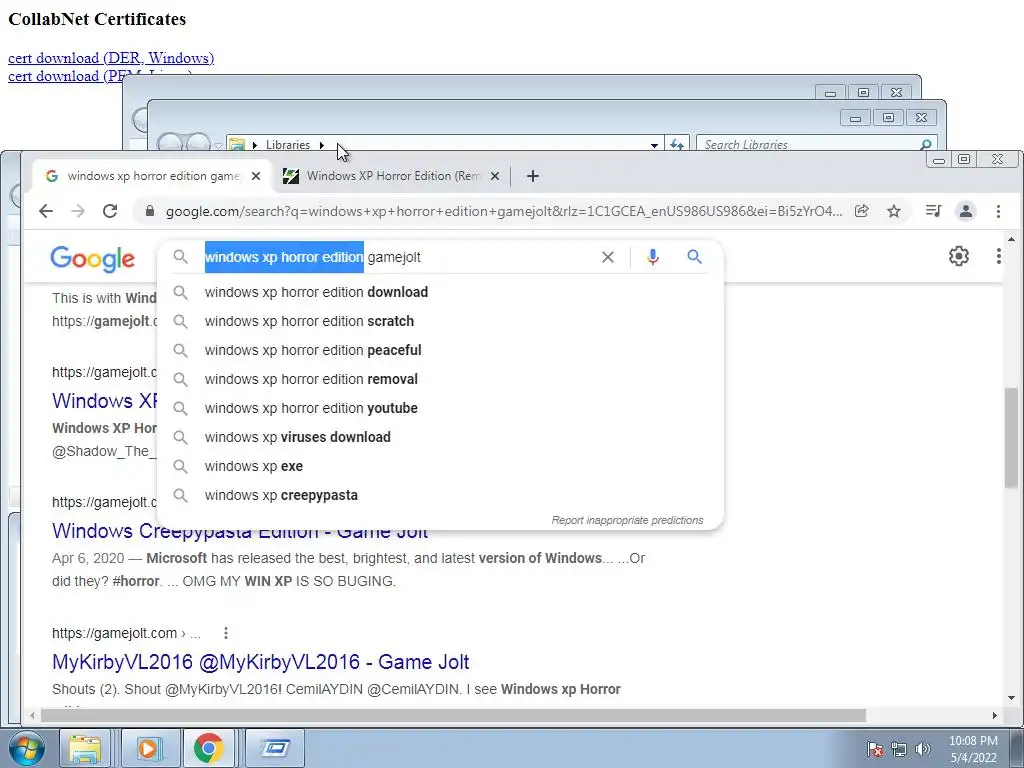Share this page via address bar icon
Image resolution: width=1024 pixels, height=768 pixels.
click(x=861, y=211)
